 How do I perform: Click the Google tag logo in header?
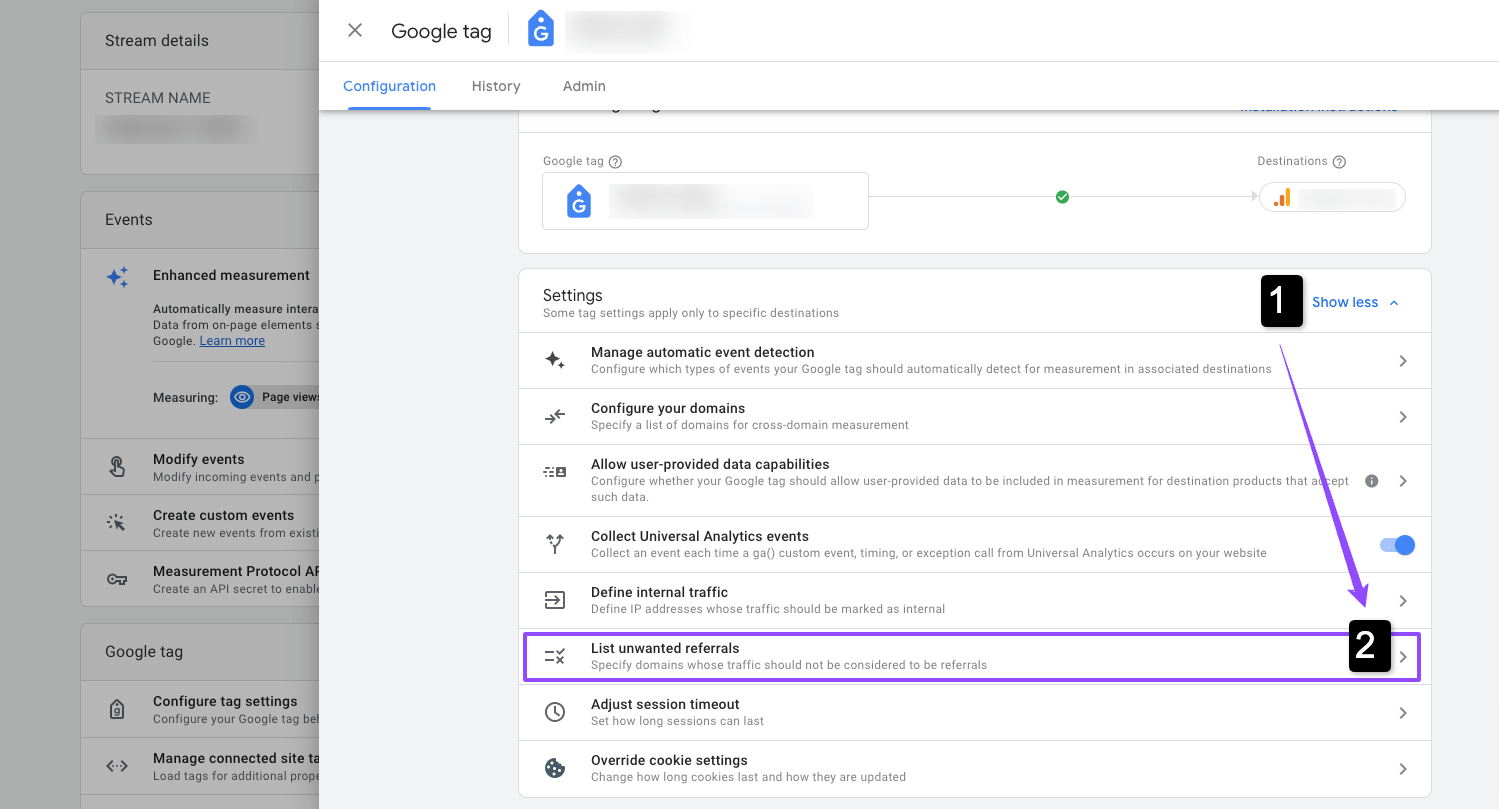[x=541, y=30]
